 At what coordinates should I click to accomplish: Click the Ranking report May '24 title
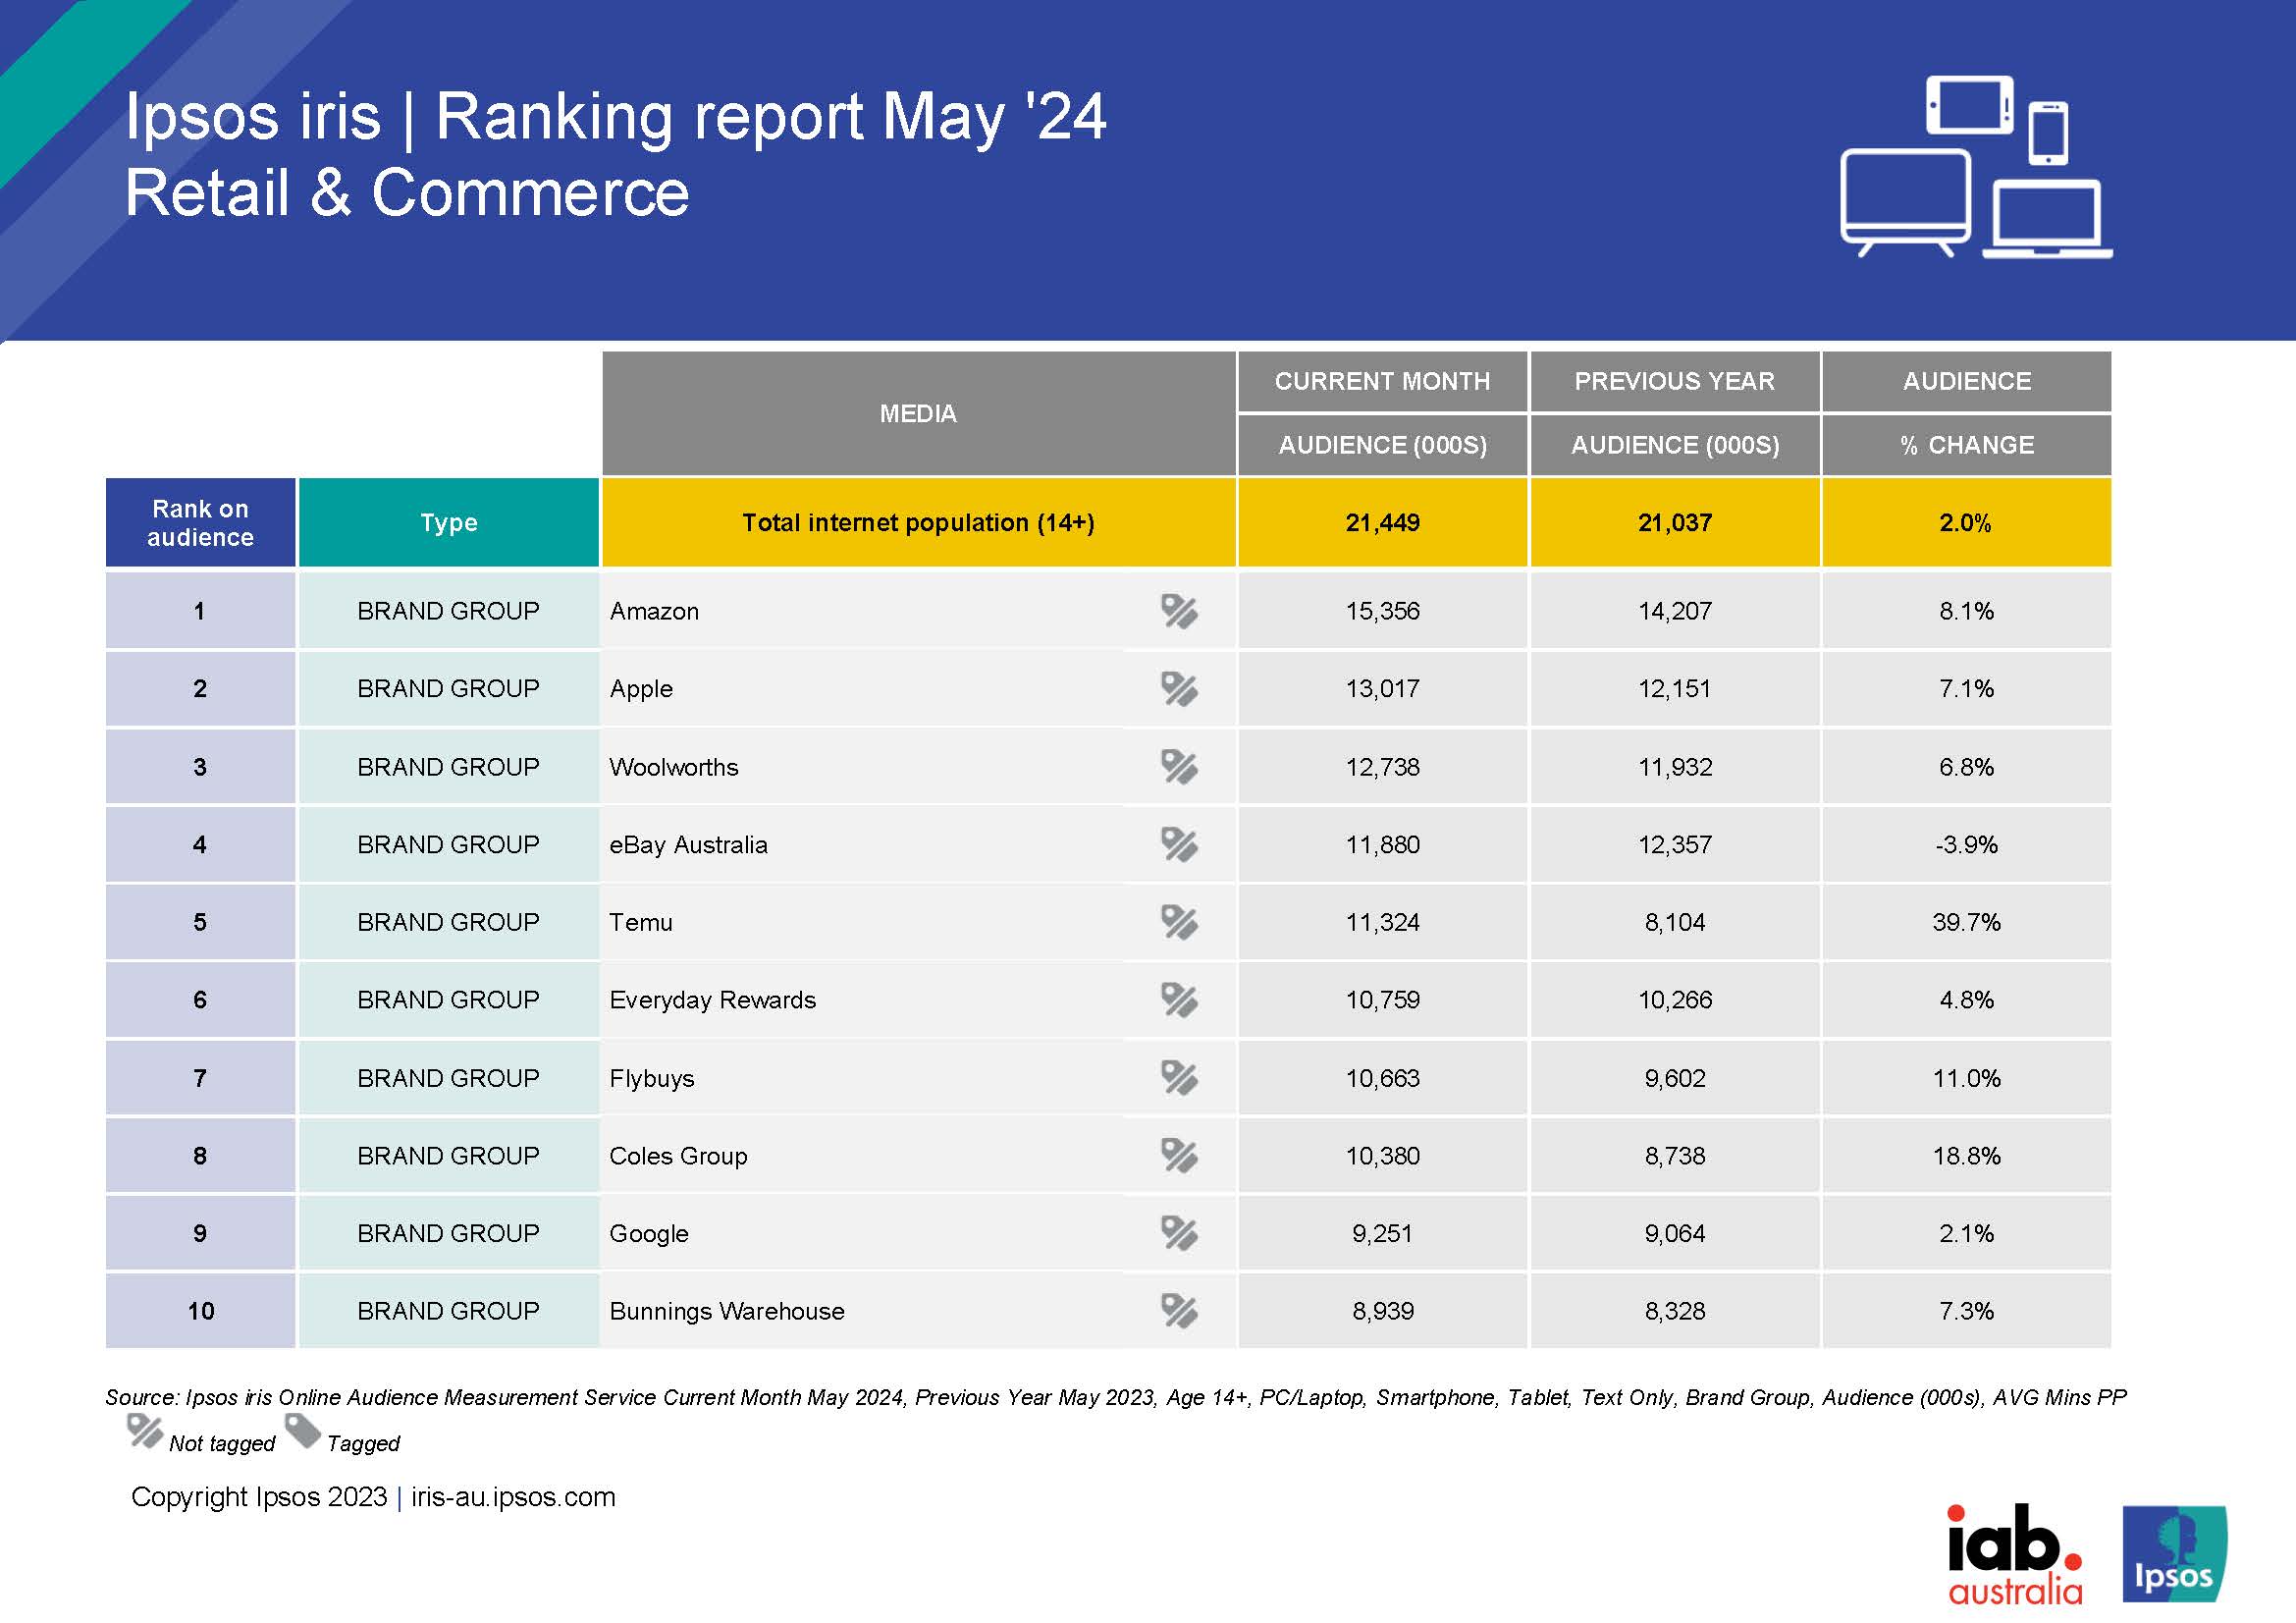pyautogui.click(x=615, y=117)
